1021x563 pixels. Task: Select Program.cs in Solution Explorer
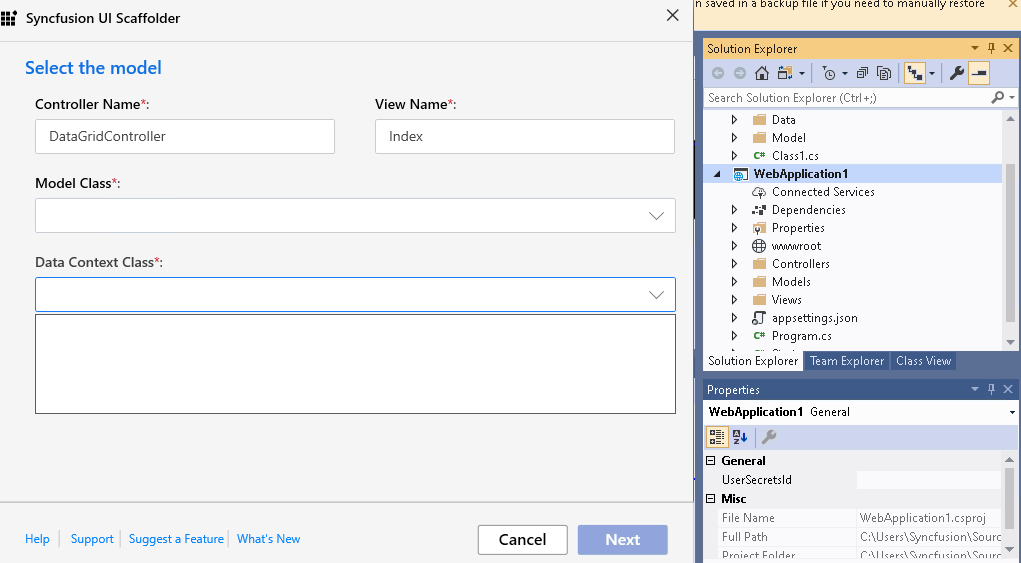[x=801, y=336]
